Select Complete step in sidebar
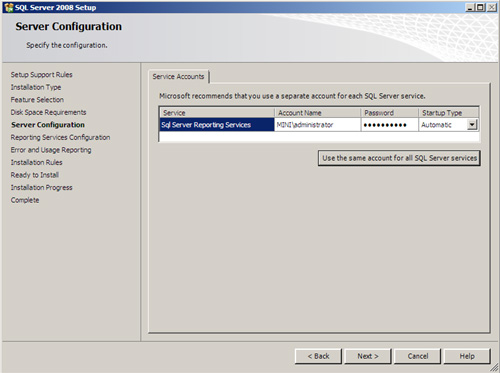Image resolution: width=500 pixels, height=373 pixels. (25, 200)
